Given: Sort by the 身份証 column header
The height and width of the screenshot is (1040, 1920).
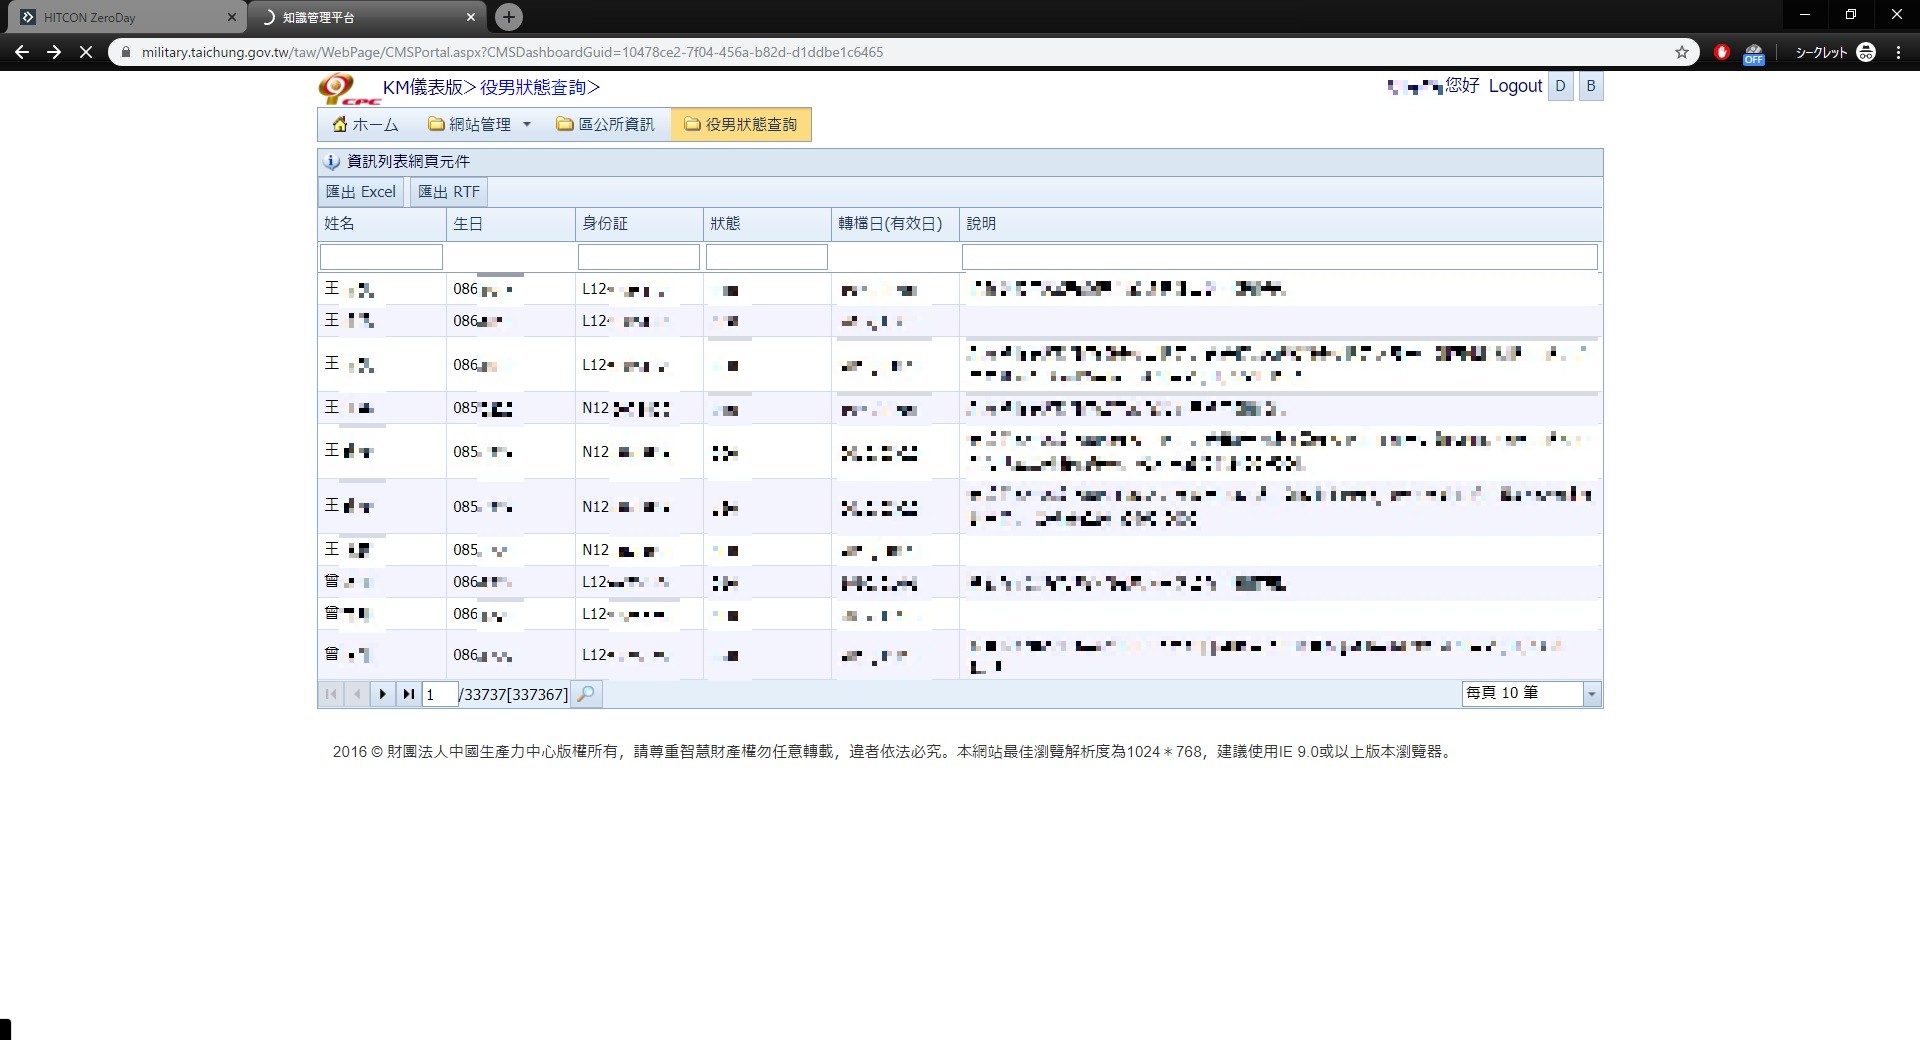Looking at the screenshot, I should tap(639, 224).
